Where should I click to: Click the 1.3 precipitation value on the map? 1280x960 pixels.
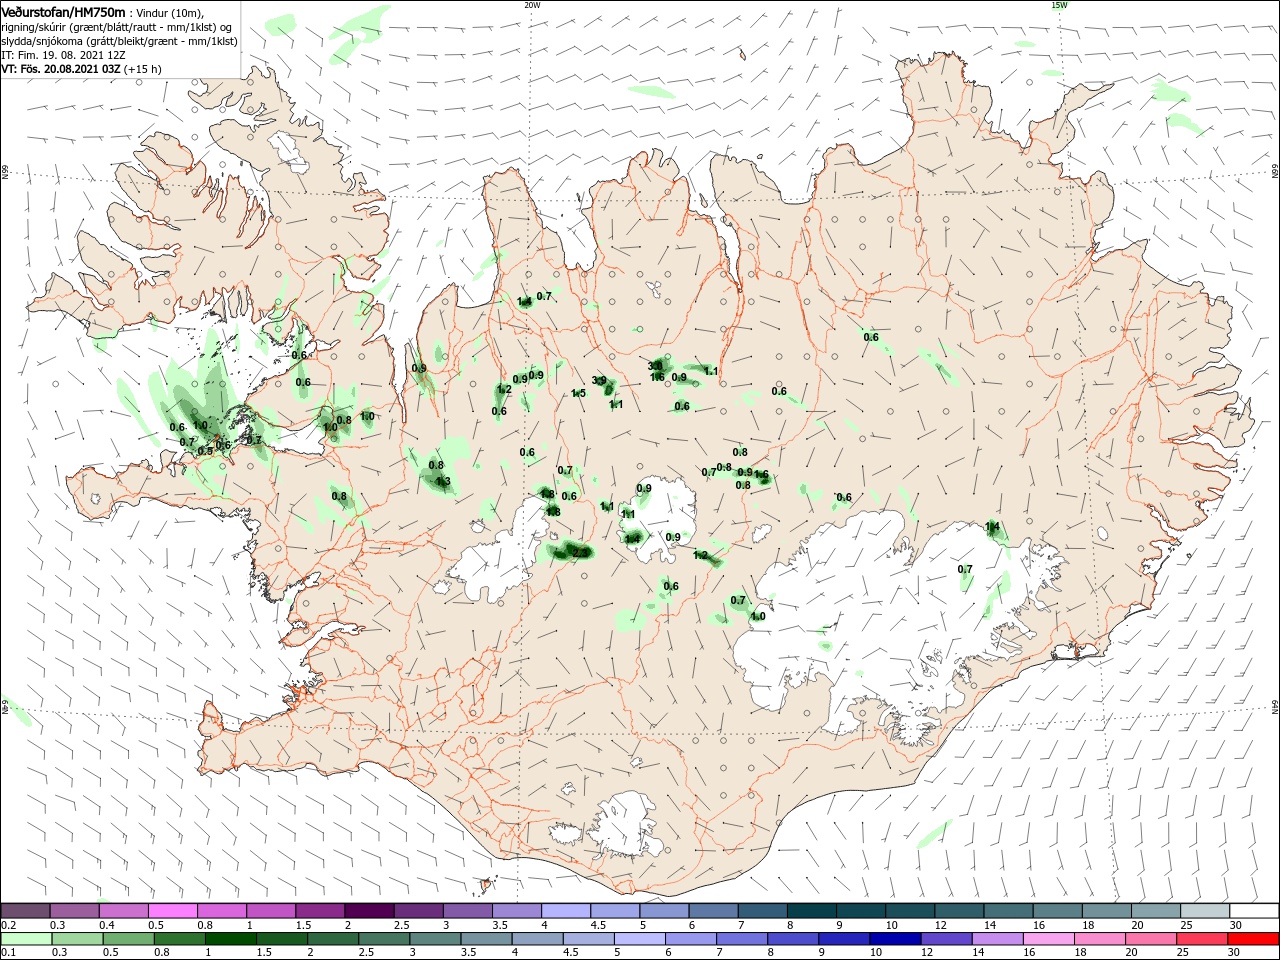[444, 481]
